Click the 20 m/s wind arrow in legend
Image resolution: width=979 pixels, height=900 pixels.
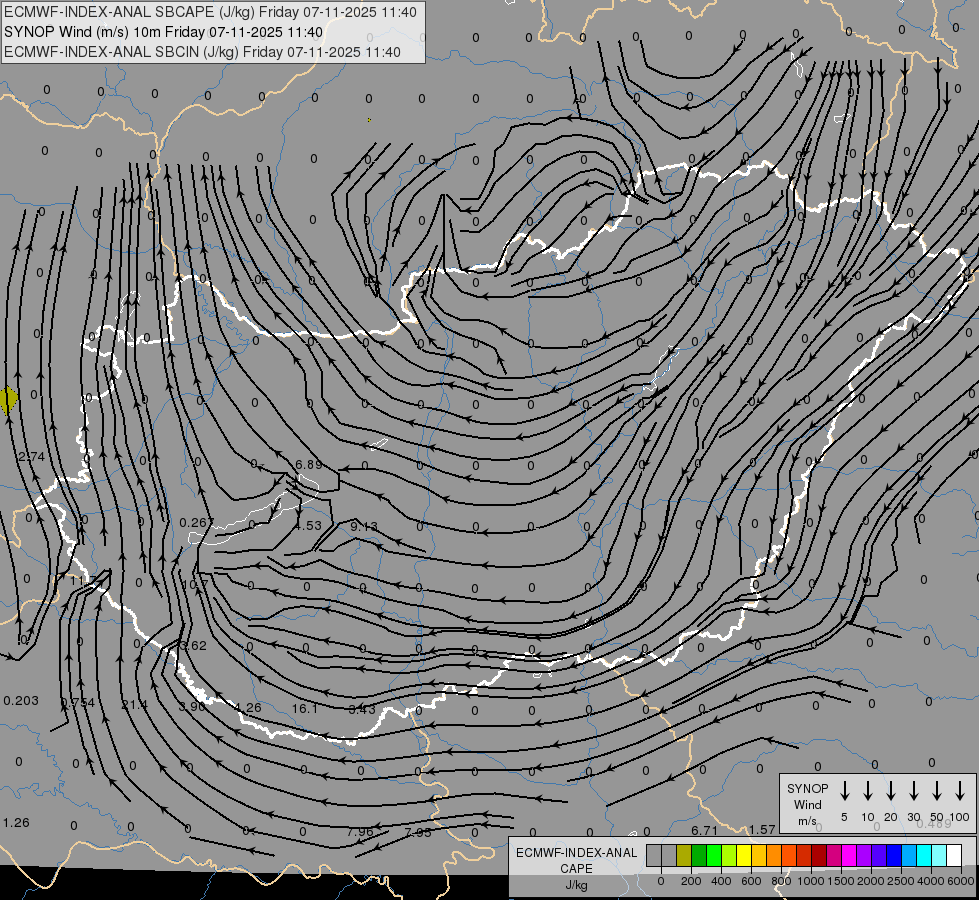890,790
